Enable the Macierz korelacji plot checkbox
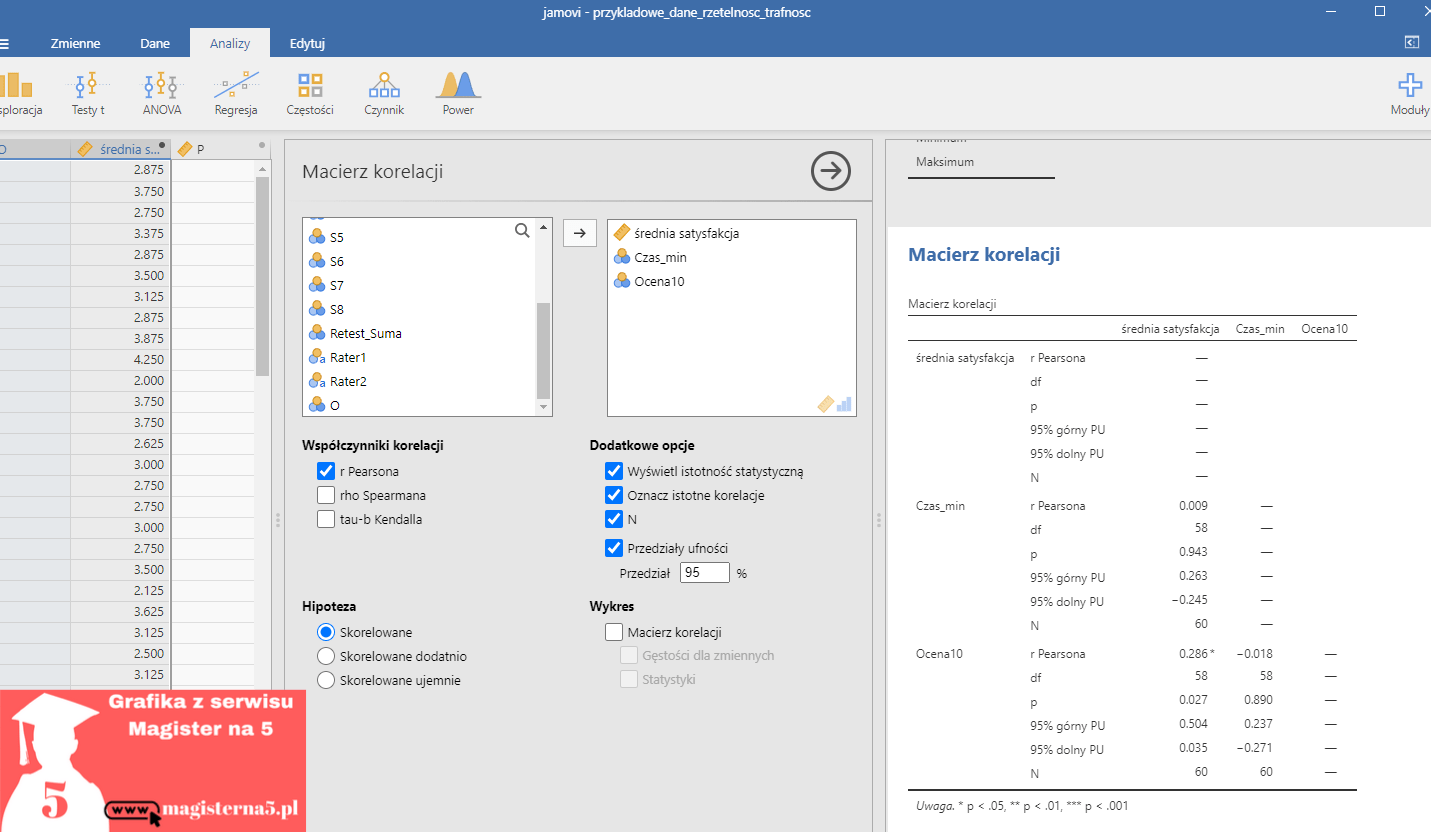This screenshot has width=1431, height=832. (x=614, y=632)
